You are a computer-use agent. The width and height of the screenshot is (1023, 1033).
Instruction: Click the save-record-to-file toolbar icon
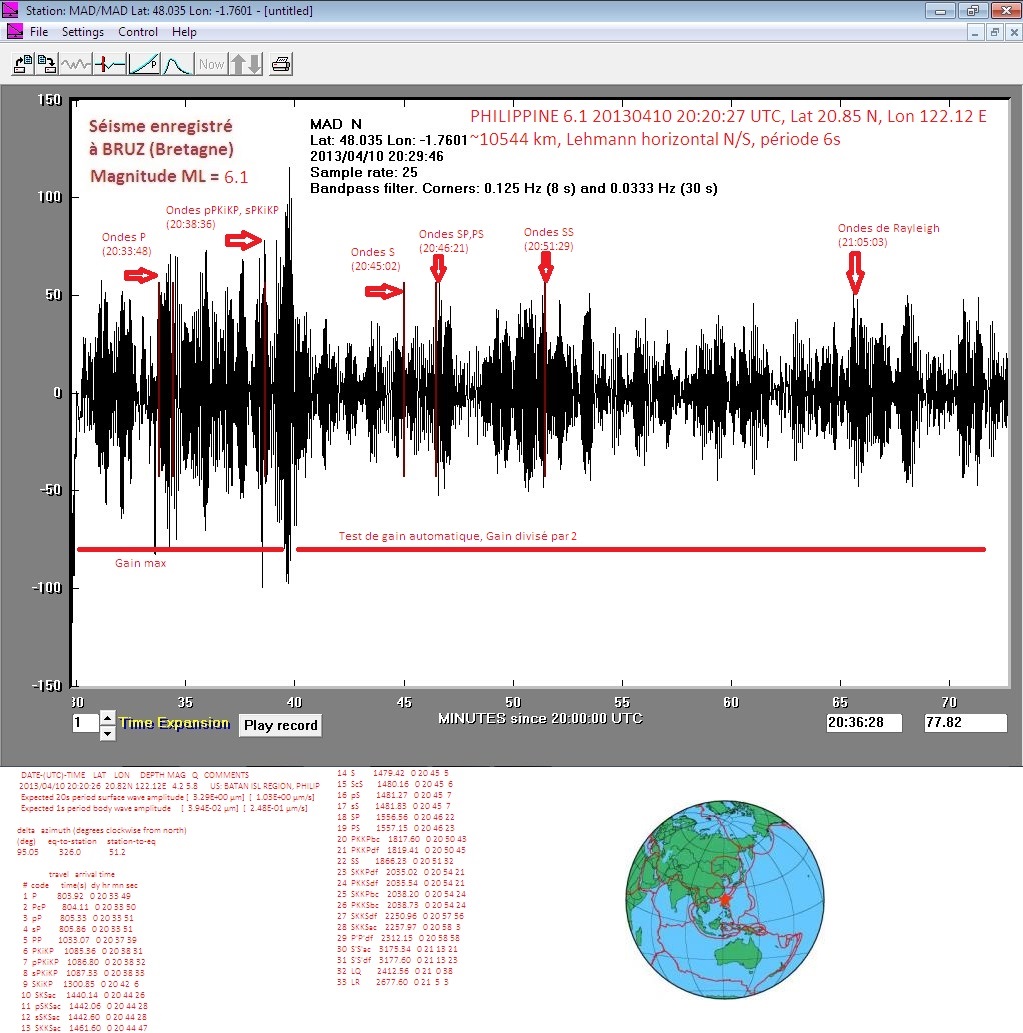point(47,65)
